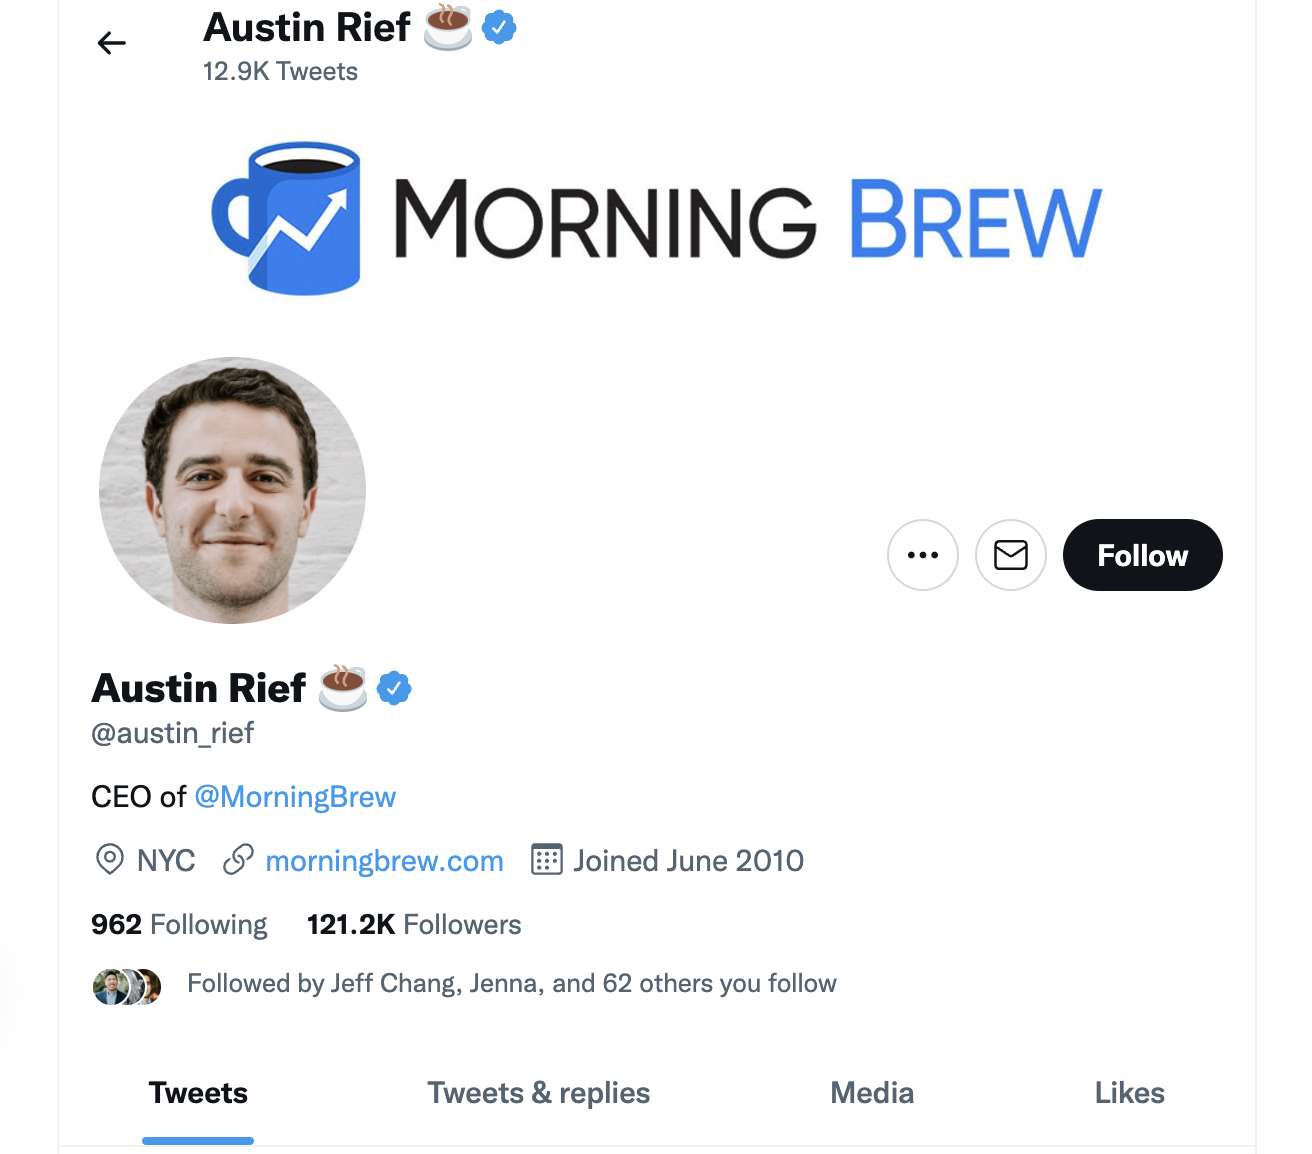Open the three-dot more options menu
This screenshot has width=1312, height=1154.
[922, 555]
